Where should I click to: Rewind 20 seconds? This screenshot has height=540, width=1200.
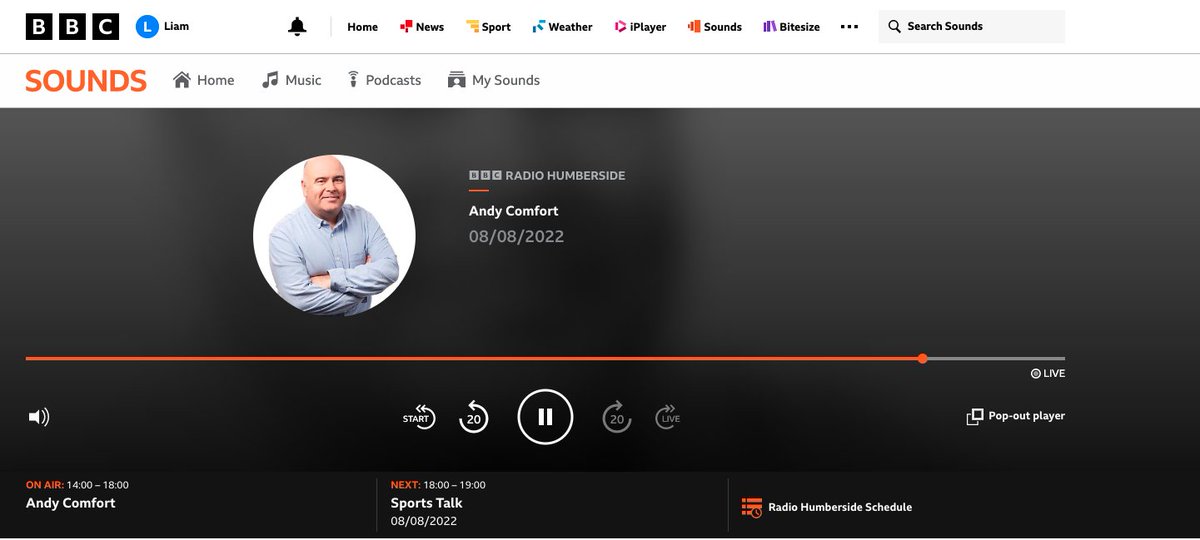point(473,417)
